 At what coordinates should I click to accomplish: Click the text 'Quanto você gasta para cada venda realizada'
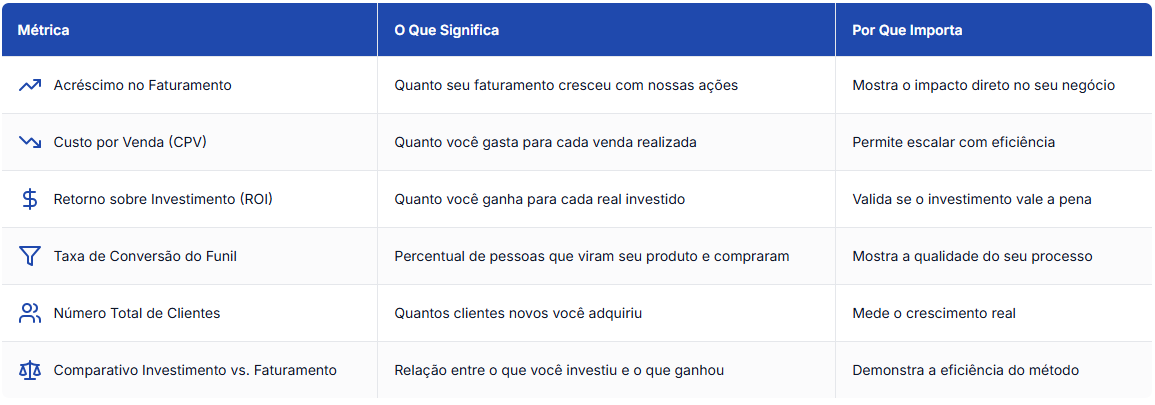(545, 142)
